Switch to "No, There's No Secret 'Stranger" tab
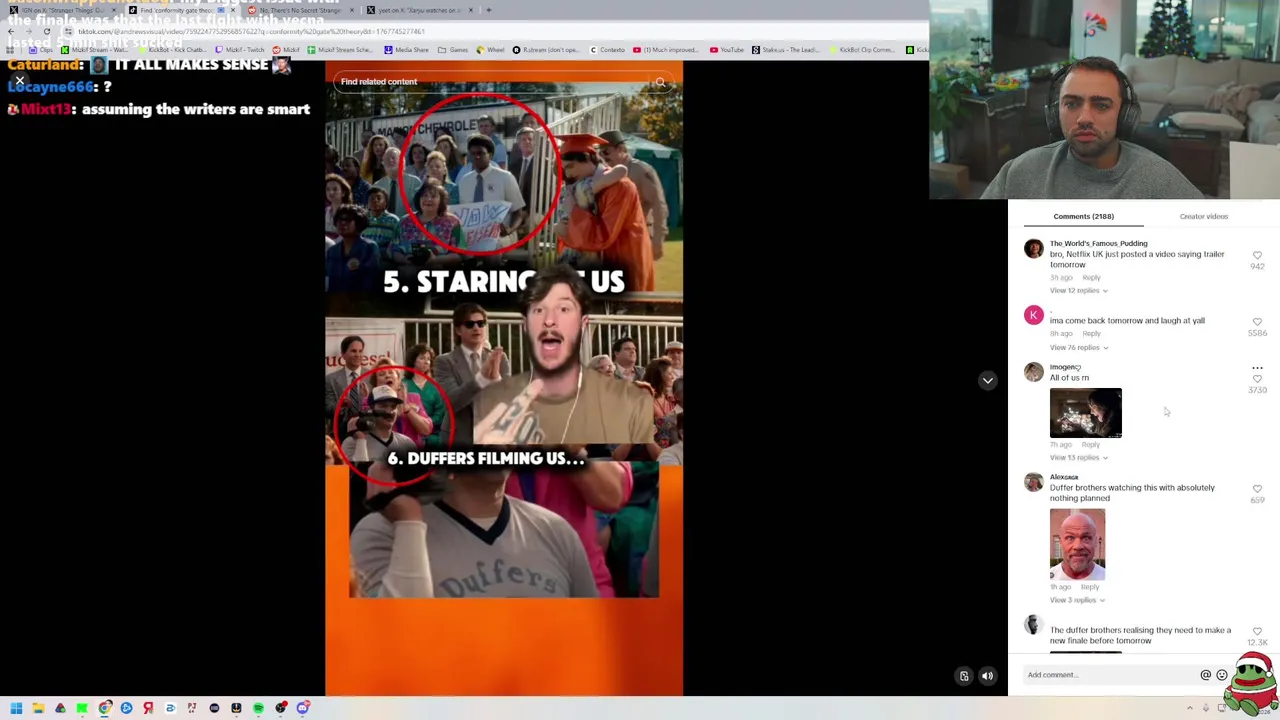The image size is (1280, 720). 300,10
